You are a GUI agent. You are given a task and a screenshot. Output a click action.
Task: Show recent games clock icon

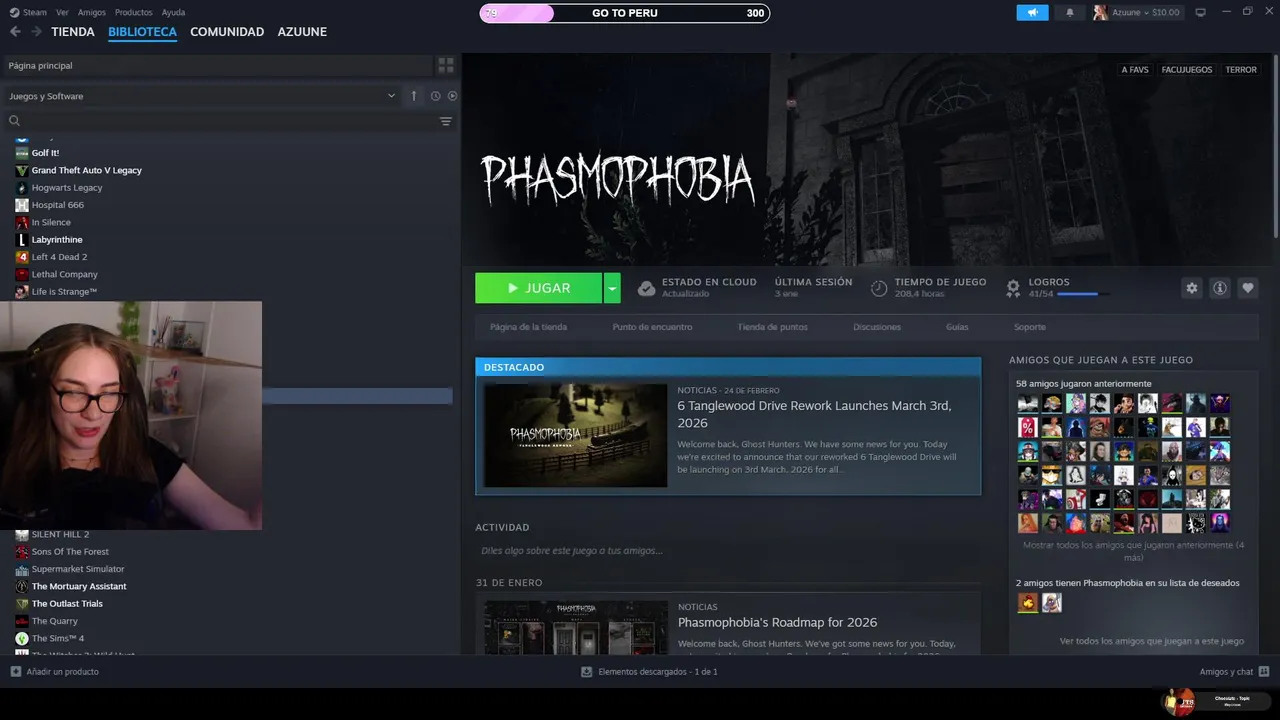tap(435, 96)
